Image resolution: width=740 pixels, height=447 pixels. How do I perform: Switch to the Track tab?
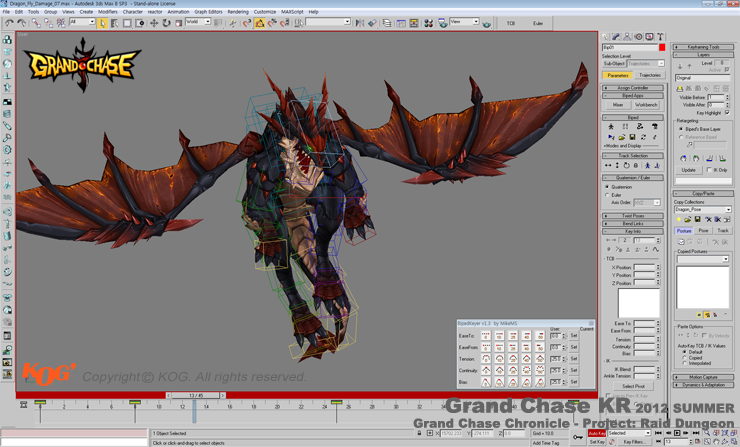723,230
